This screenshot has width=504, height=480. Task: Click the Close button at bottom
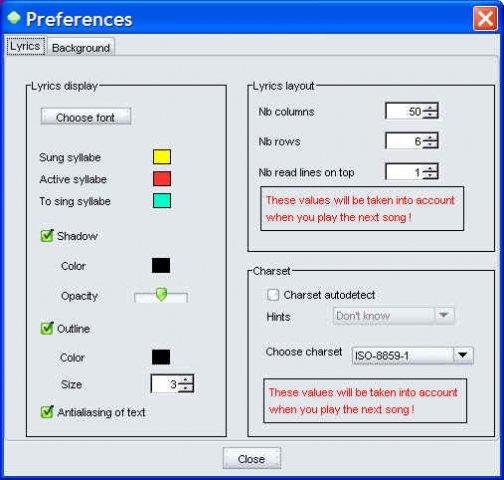pyautogui.click(x=252, y=459)
